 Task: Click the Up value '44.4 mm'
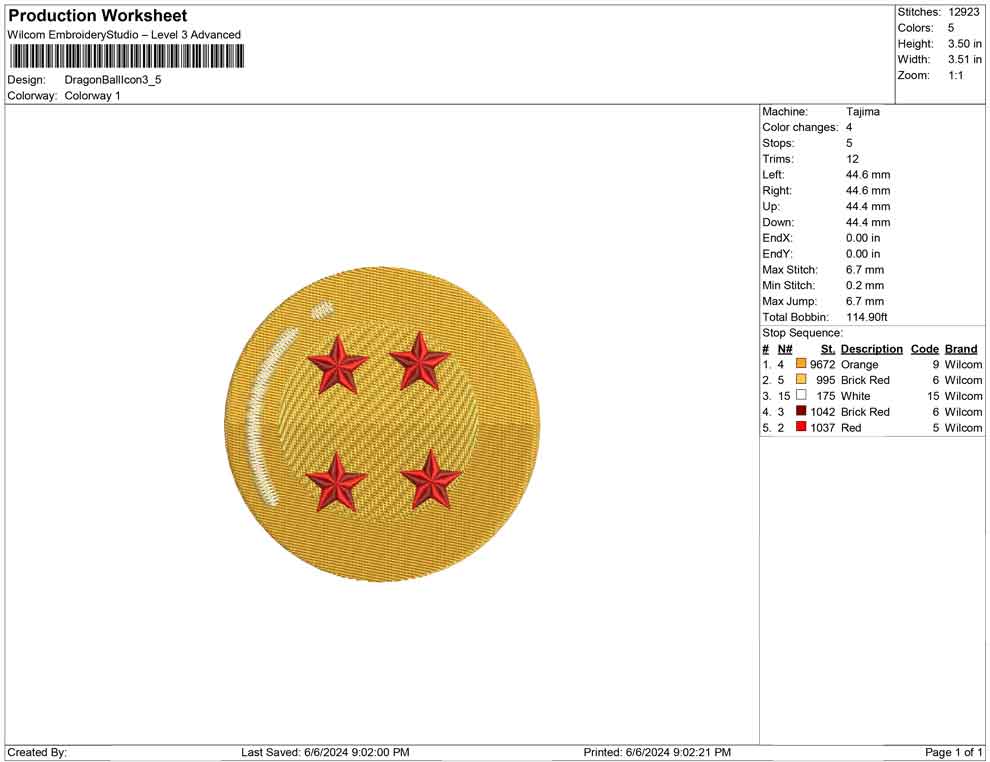point(868,206)
